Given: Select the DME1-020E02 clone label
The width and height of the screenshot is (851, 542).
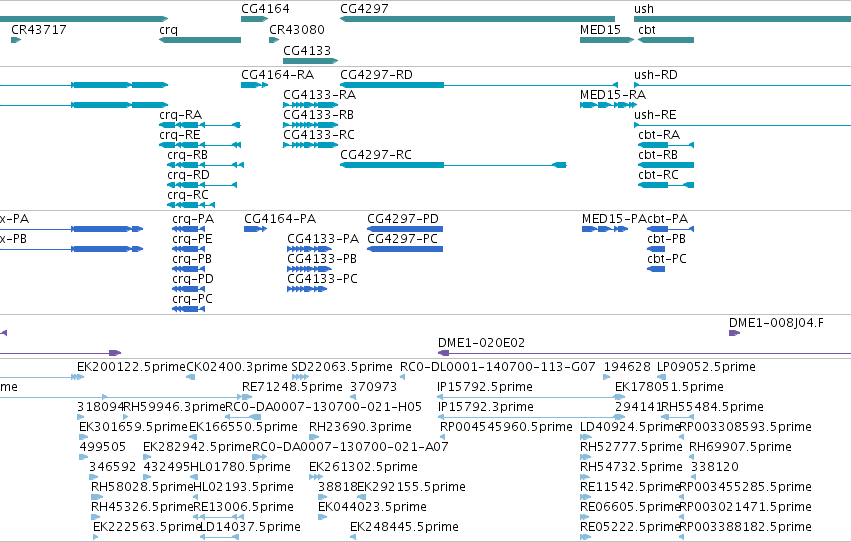Looking at the screenshot, I should coord(481,343).
